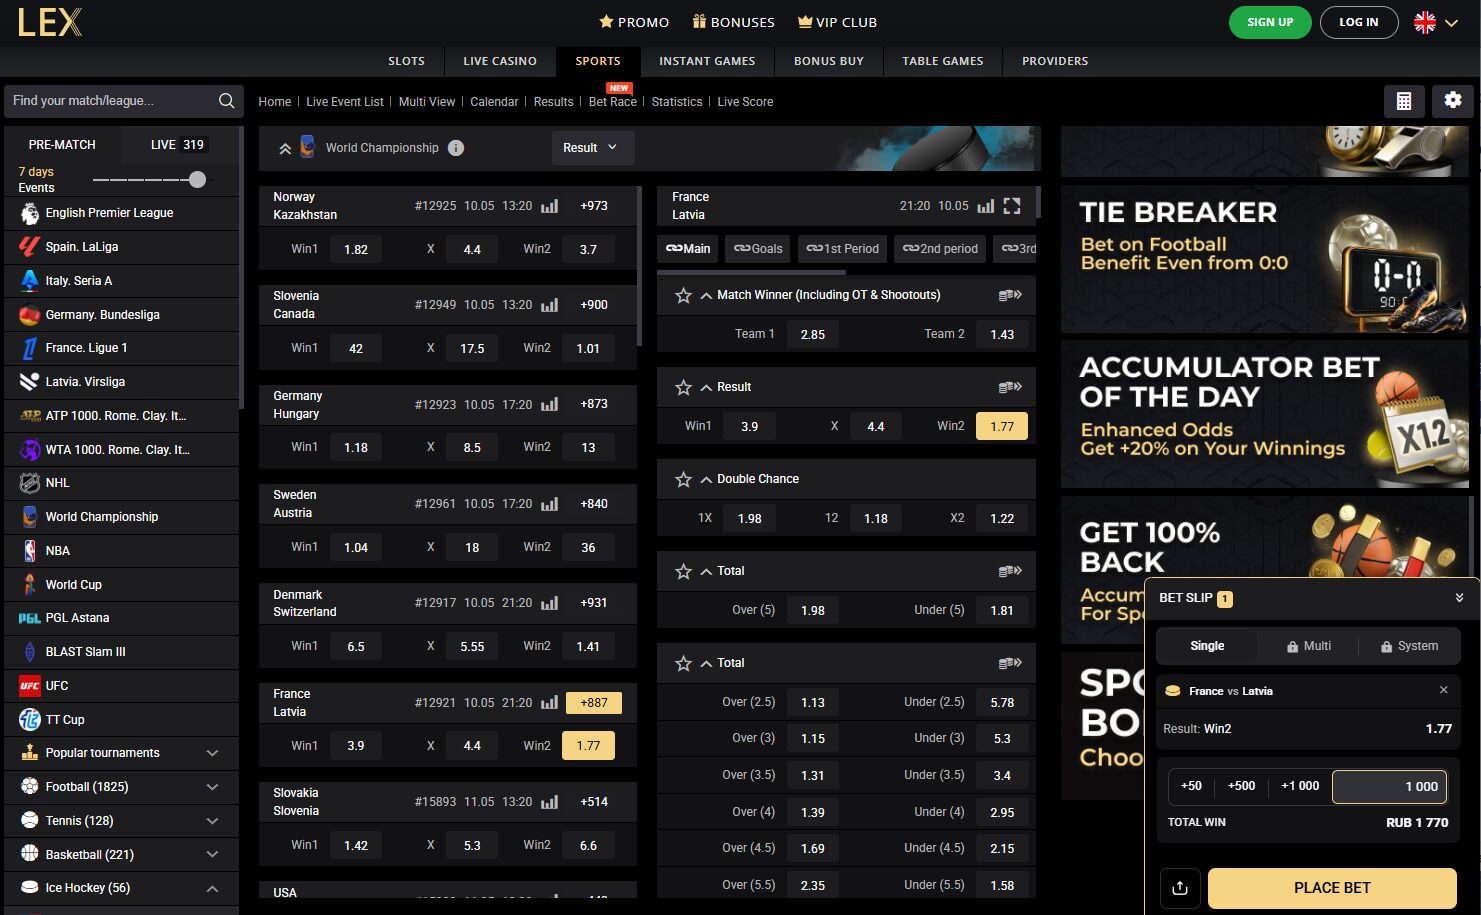The height and width of the screenshot is (915, 1481).
Task: Open statistics chart icon for Slovenia Canada
Action: (x=549, y=305)
